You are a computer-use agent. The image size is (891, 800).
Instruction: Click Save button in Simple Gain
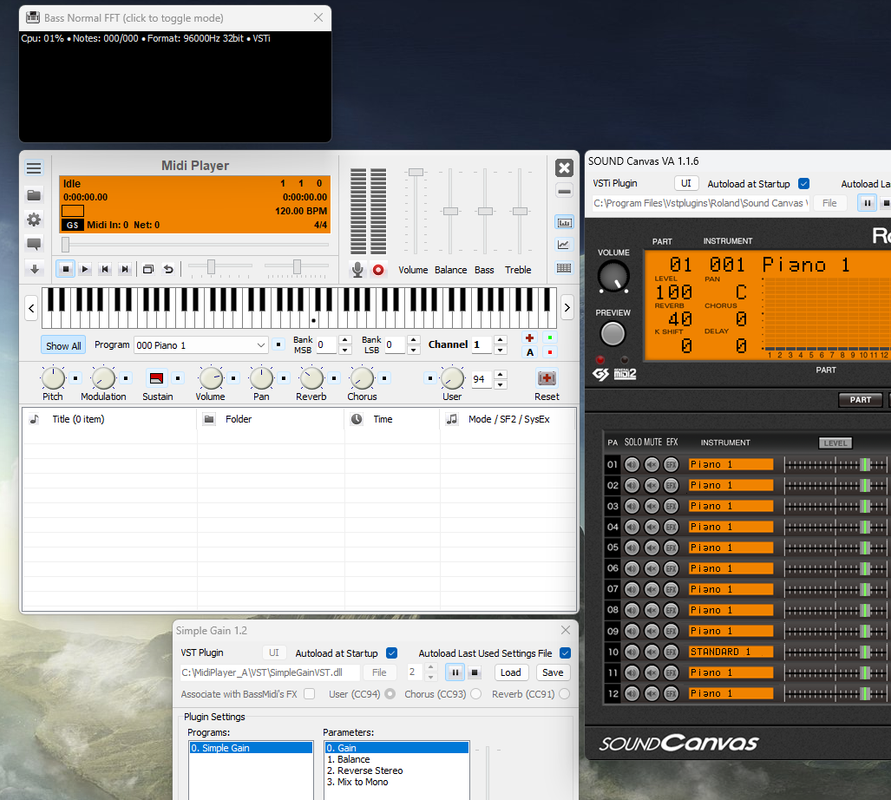(552, 673)
